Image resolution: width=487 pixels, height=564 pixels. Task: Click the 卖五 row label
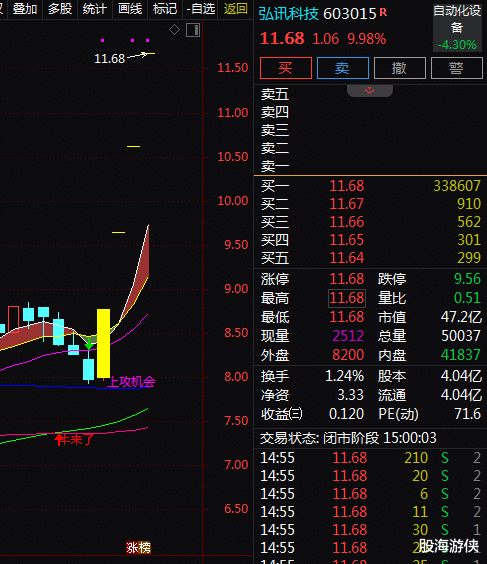click(275, 95)
